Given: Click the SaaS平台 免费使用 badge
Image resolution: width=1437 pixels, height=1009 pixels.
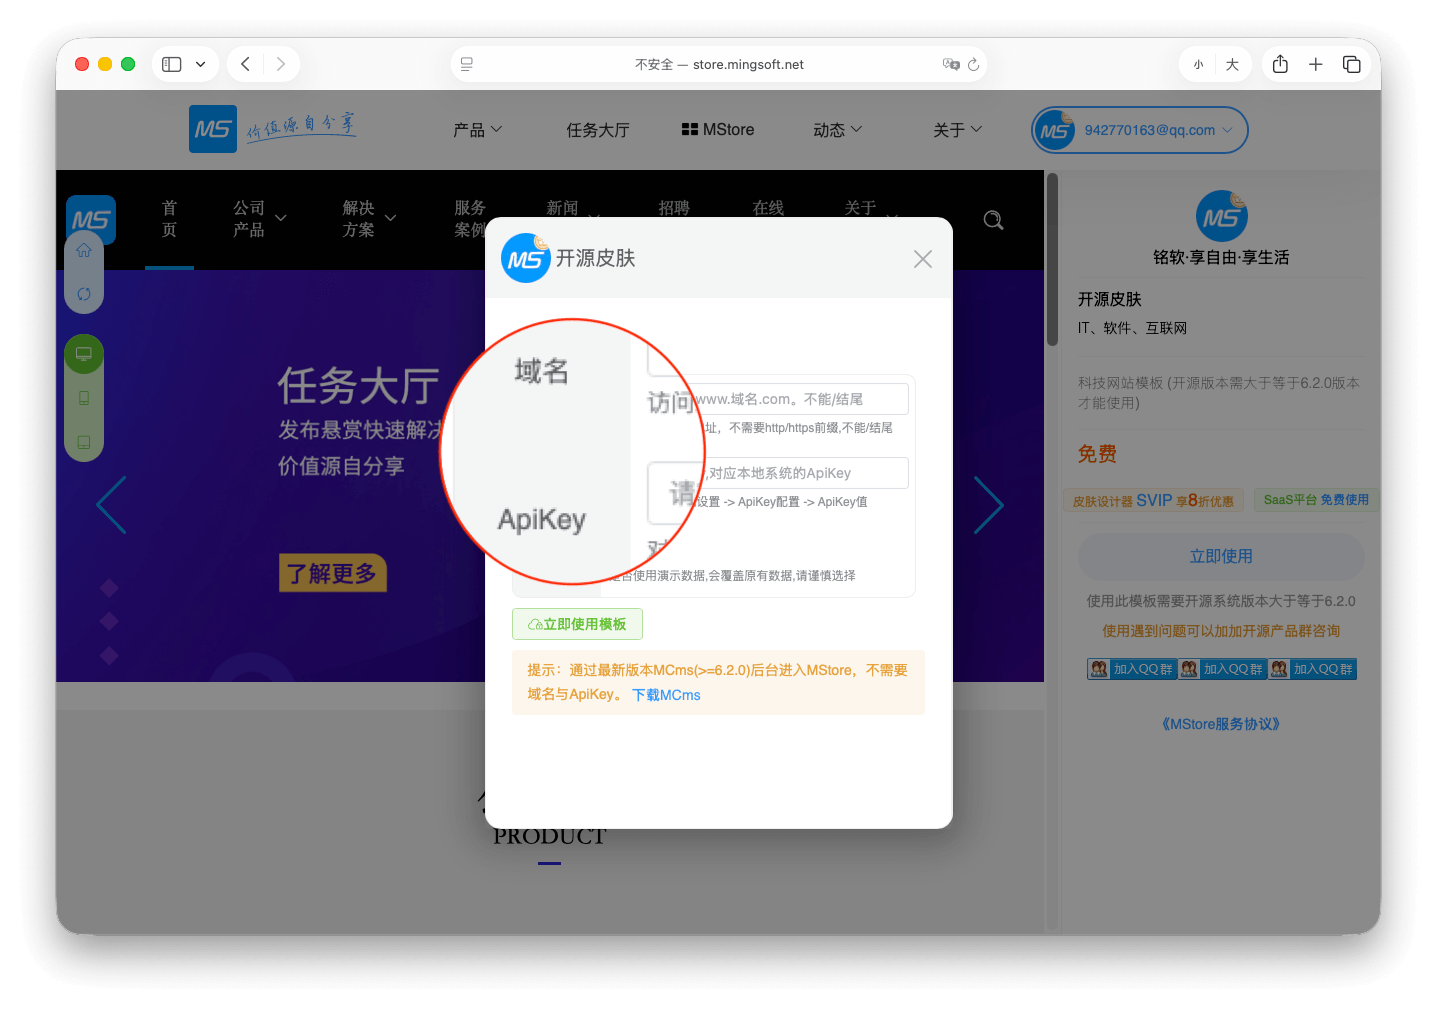Looking at the screenshot, I should click(1316, 500).
